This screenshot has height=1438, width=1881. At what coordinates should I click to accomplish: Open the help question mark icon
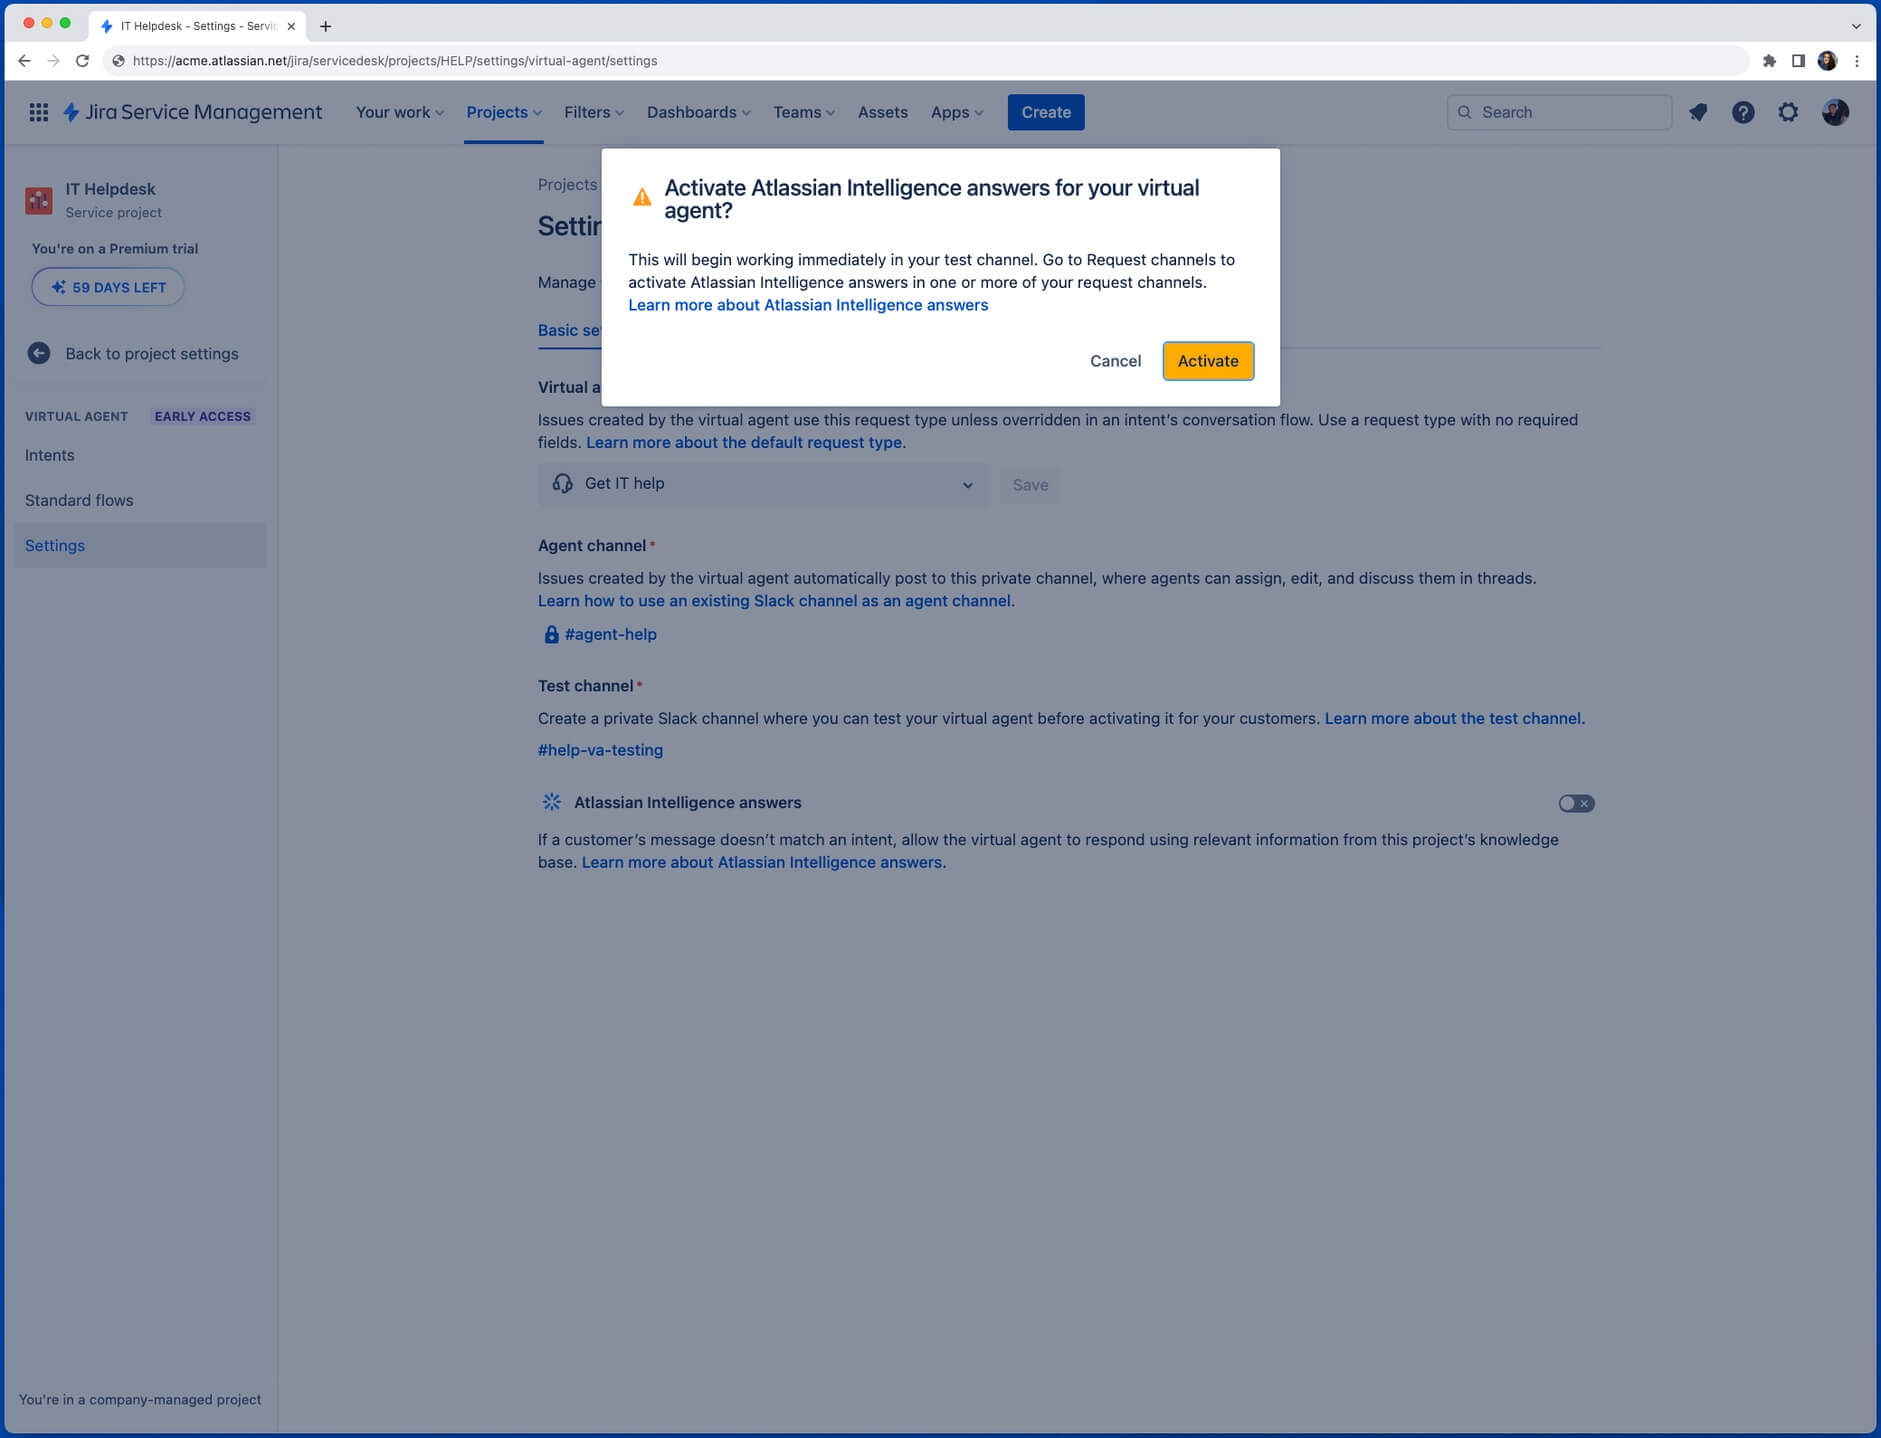1743,112
